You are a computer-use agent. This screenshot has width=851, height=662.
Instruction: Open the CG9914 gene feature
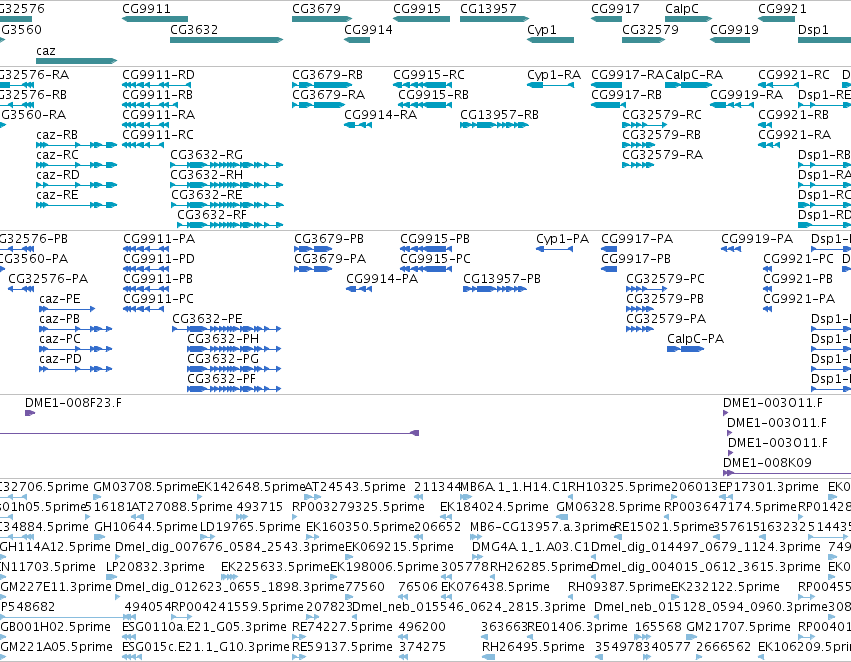coord(357,40)
